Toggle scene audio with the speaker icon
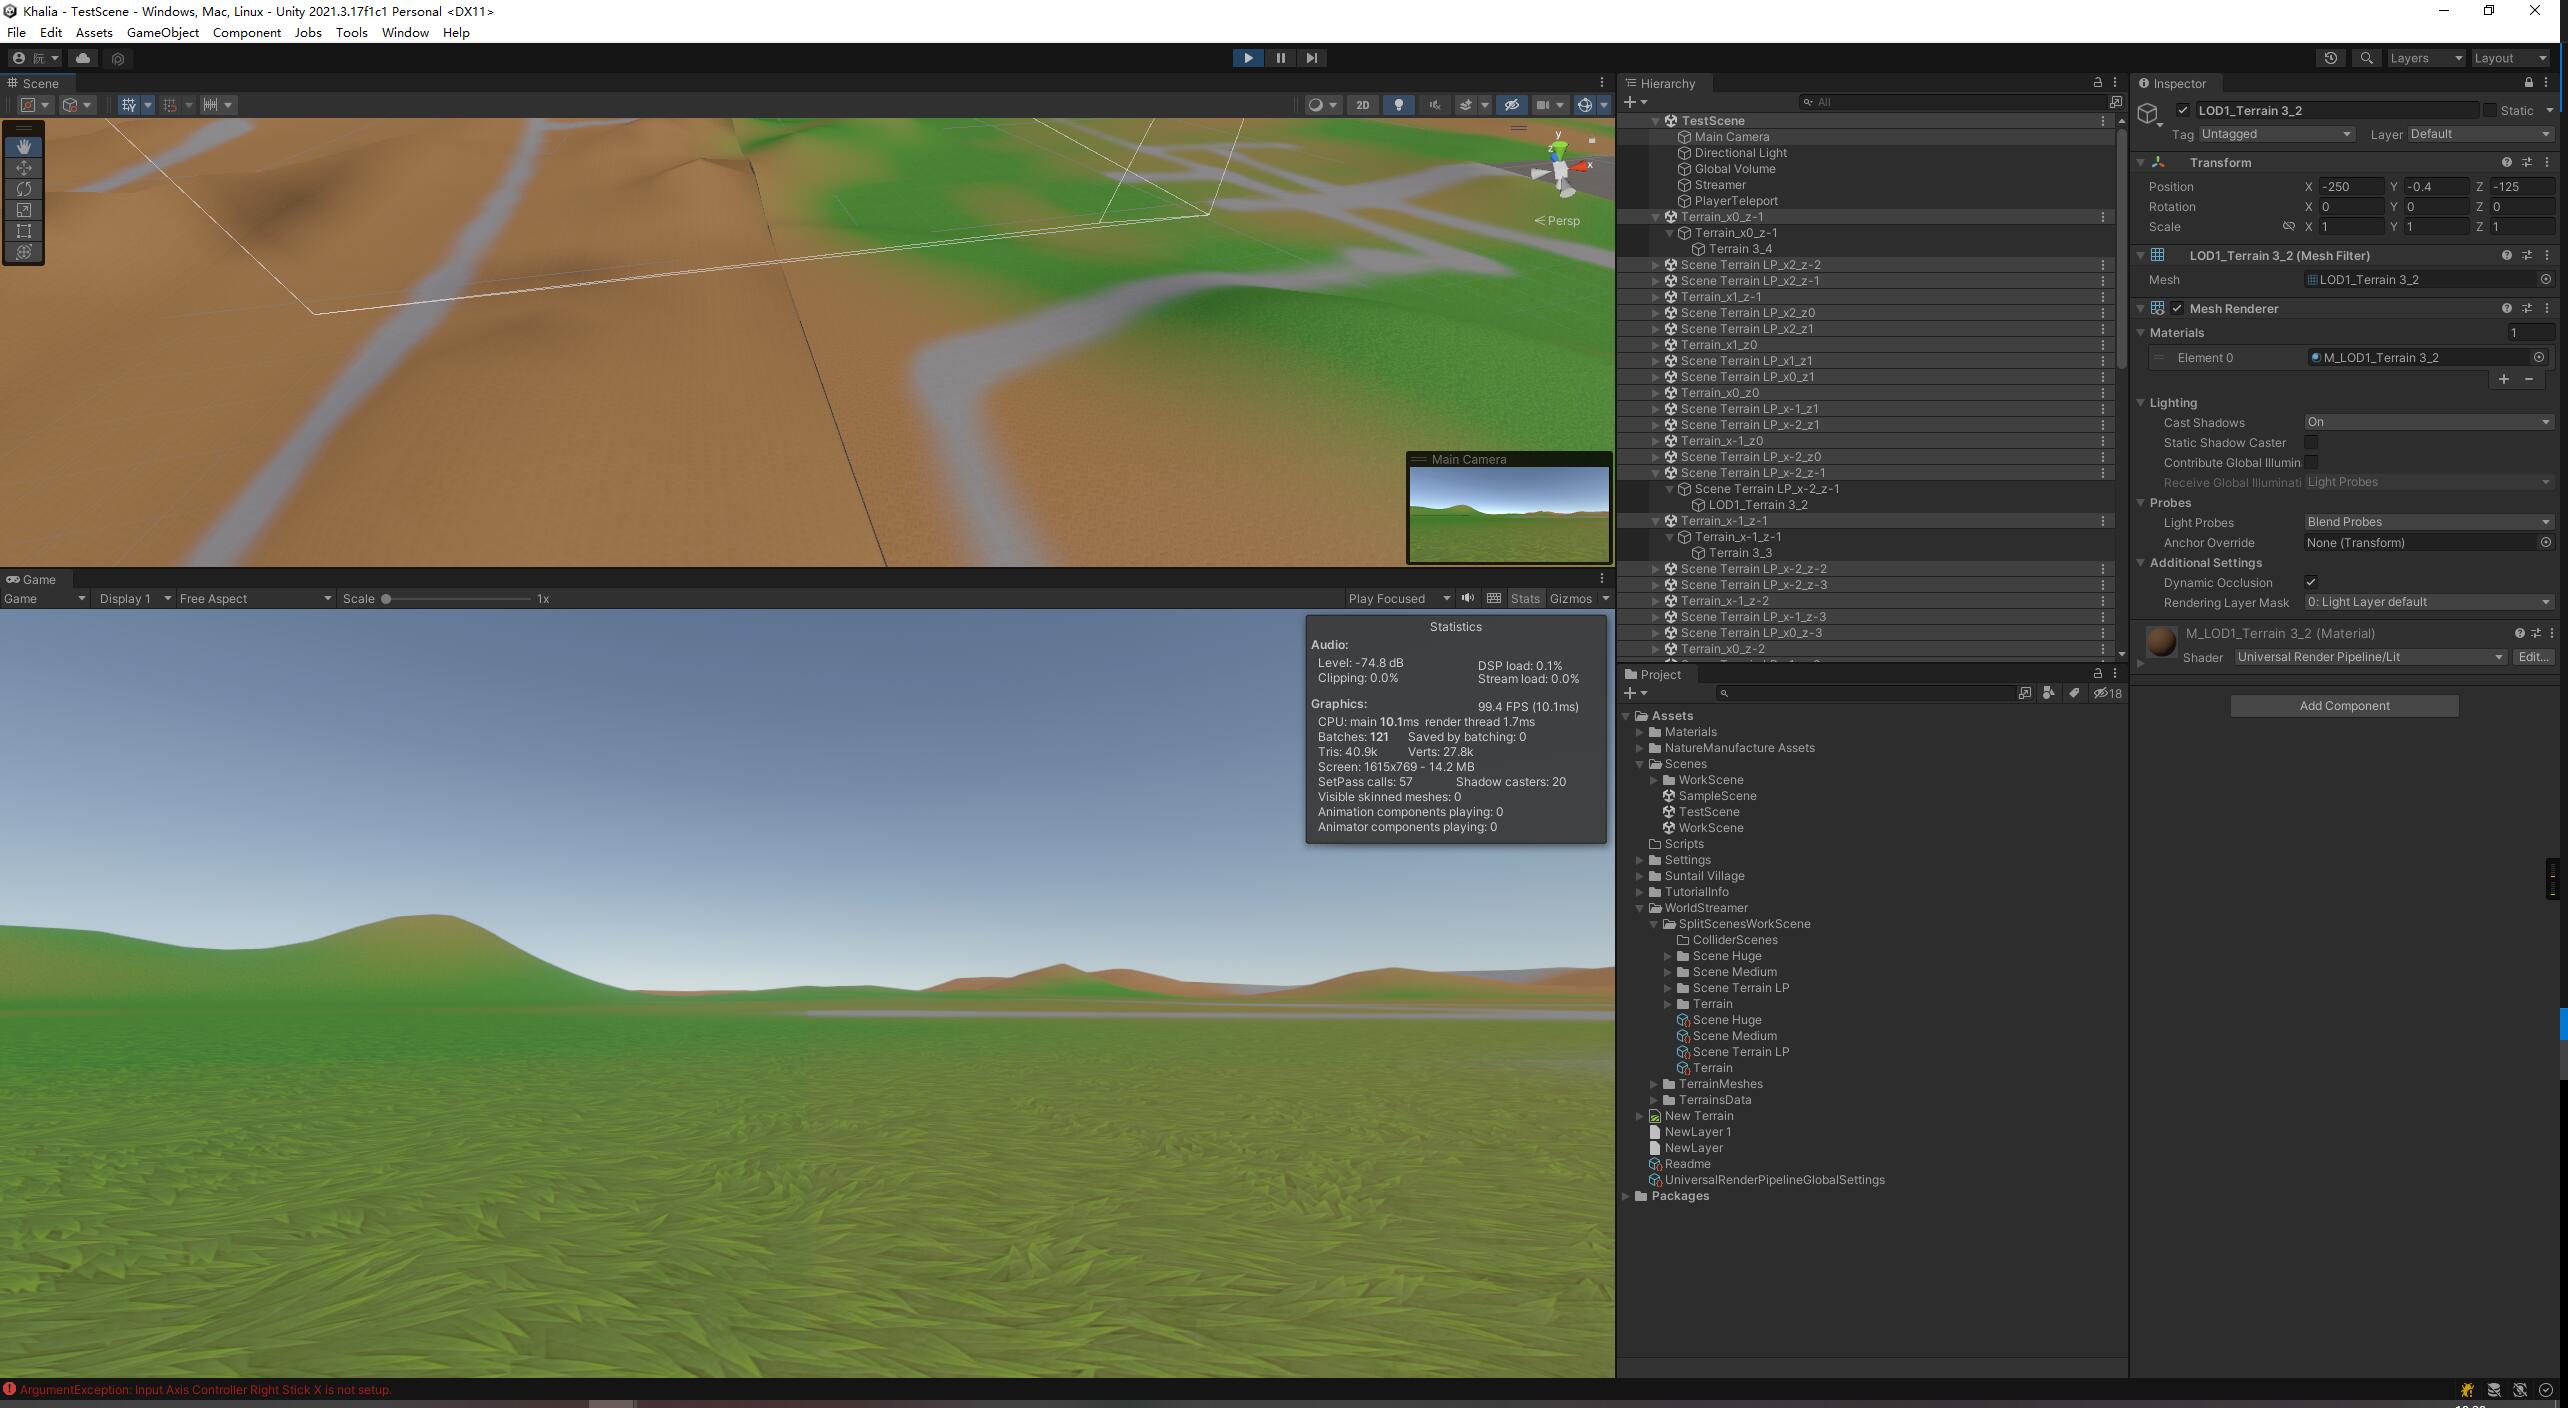The image size is (2568, 1408). click(1434, 105)
